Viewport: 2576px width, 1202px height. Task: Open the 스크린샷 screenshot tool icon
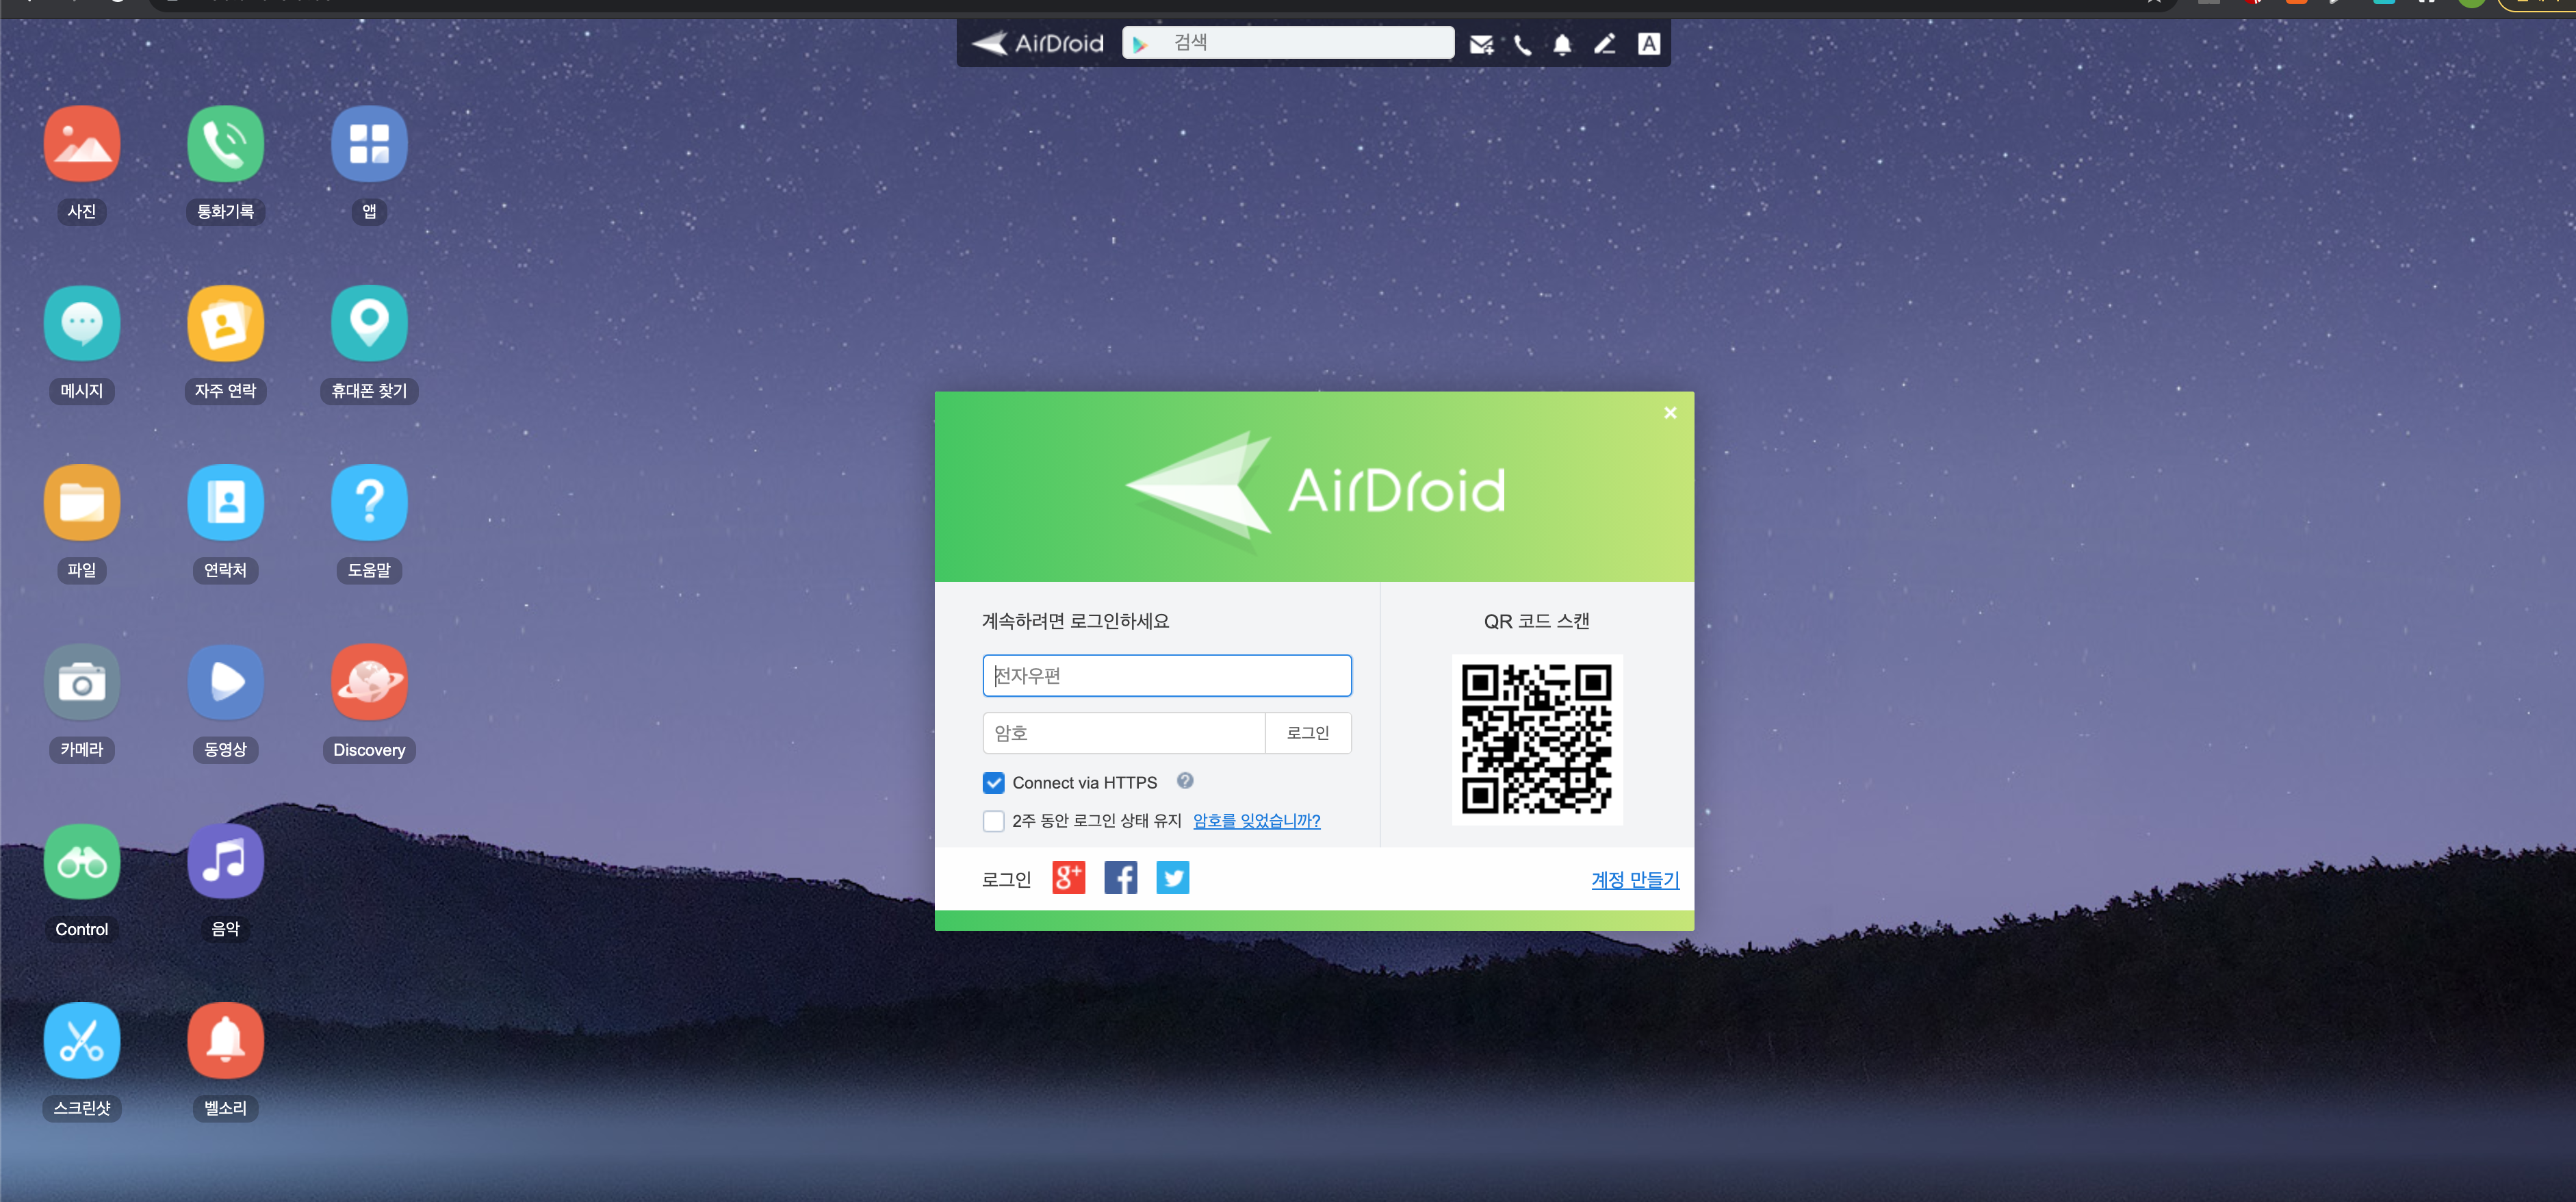pos(82,1040)
